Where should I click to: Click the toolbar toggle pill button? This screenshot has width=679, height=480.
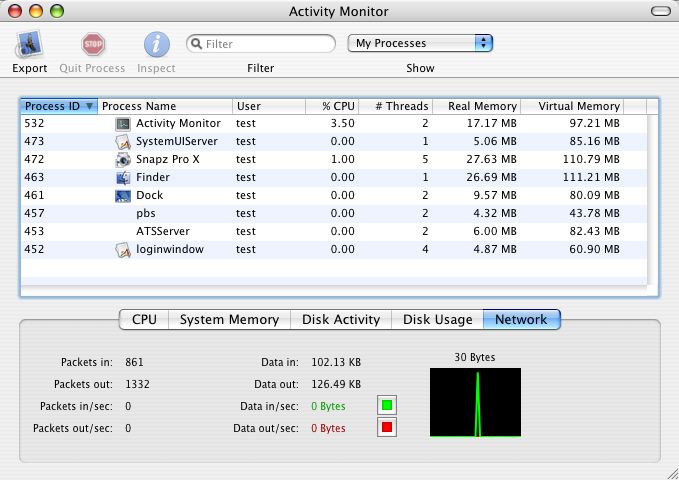pos(661,11)
